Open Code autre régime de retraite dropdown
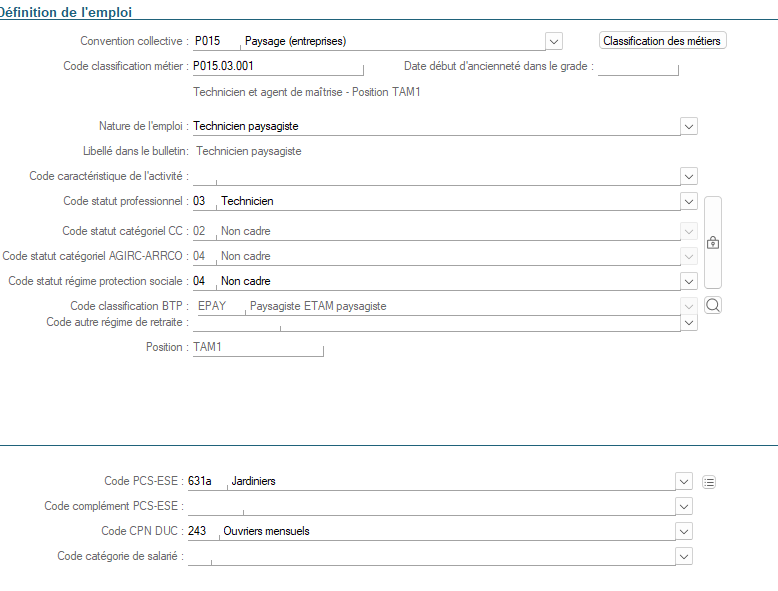 (x=689, y=323)
